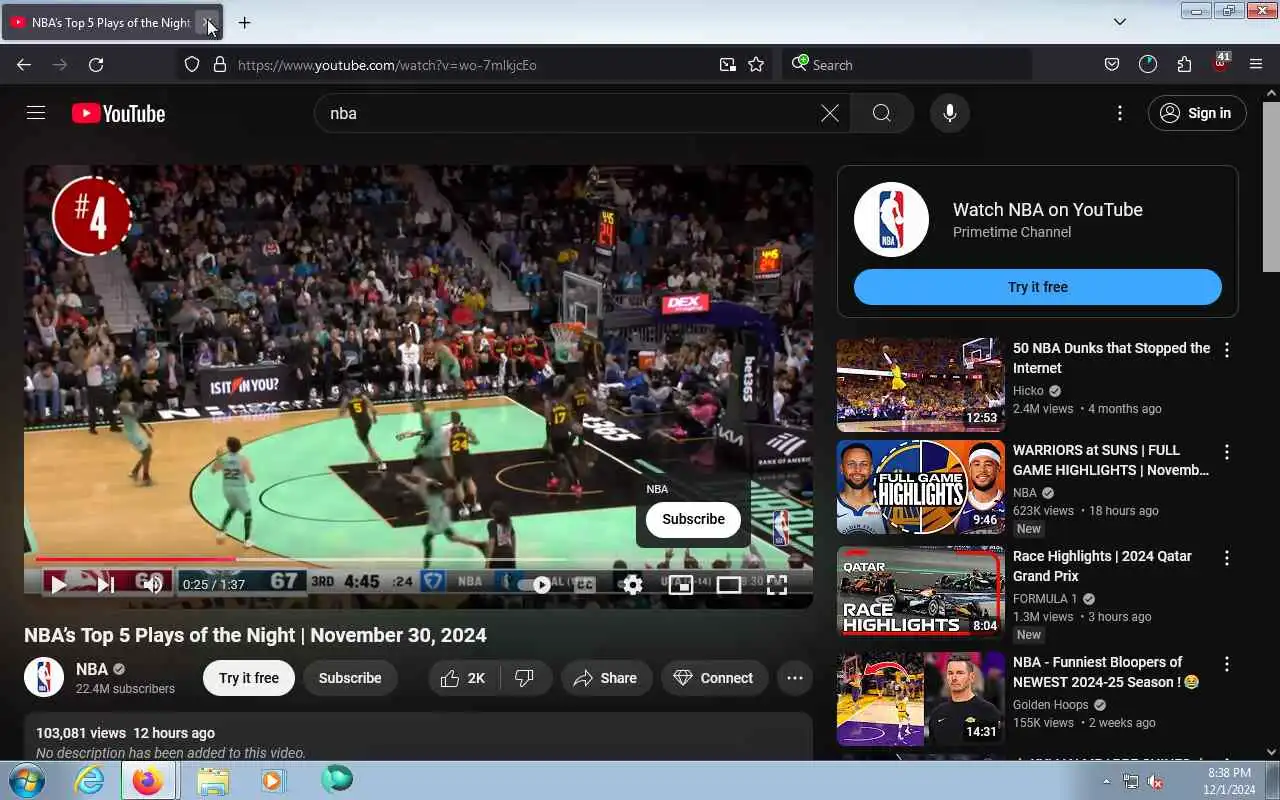Open the Firefox extensions puzzle icon
This screenshot has height=800, width=1280.
pos(1184,65)
